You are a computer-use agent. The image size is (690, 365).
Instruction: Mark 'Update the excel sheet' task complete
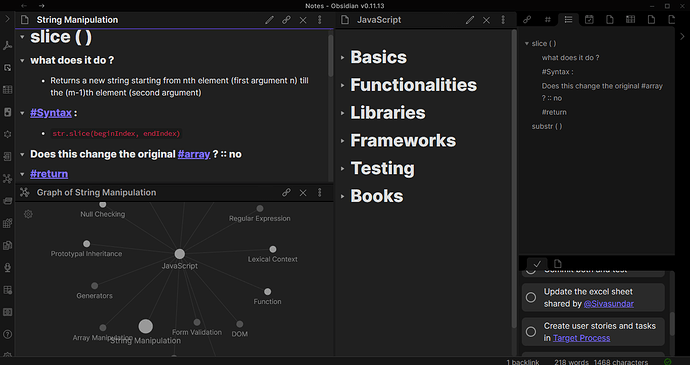531,298
